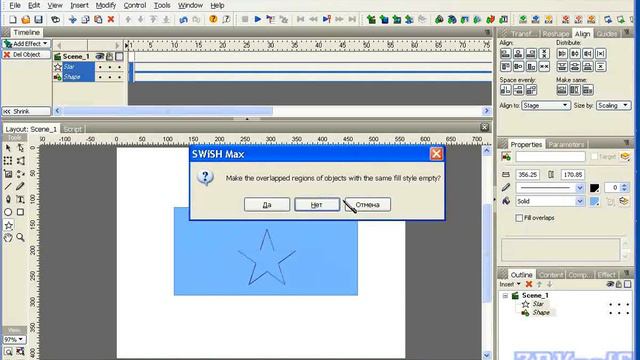Click the Save disk icon
640x360 pixels.
(x=38, y=20)
